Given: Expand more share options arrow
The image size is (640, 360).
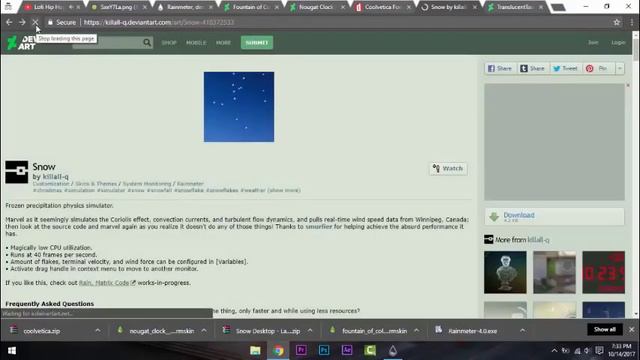Looking at the screenshot, I should 620,68.
